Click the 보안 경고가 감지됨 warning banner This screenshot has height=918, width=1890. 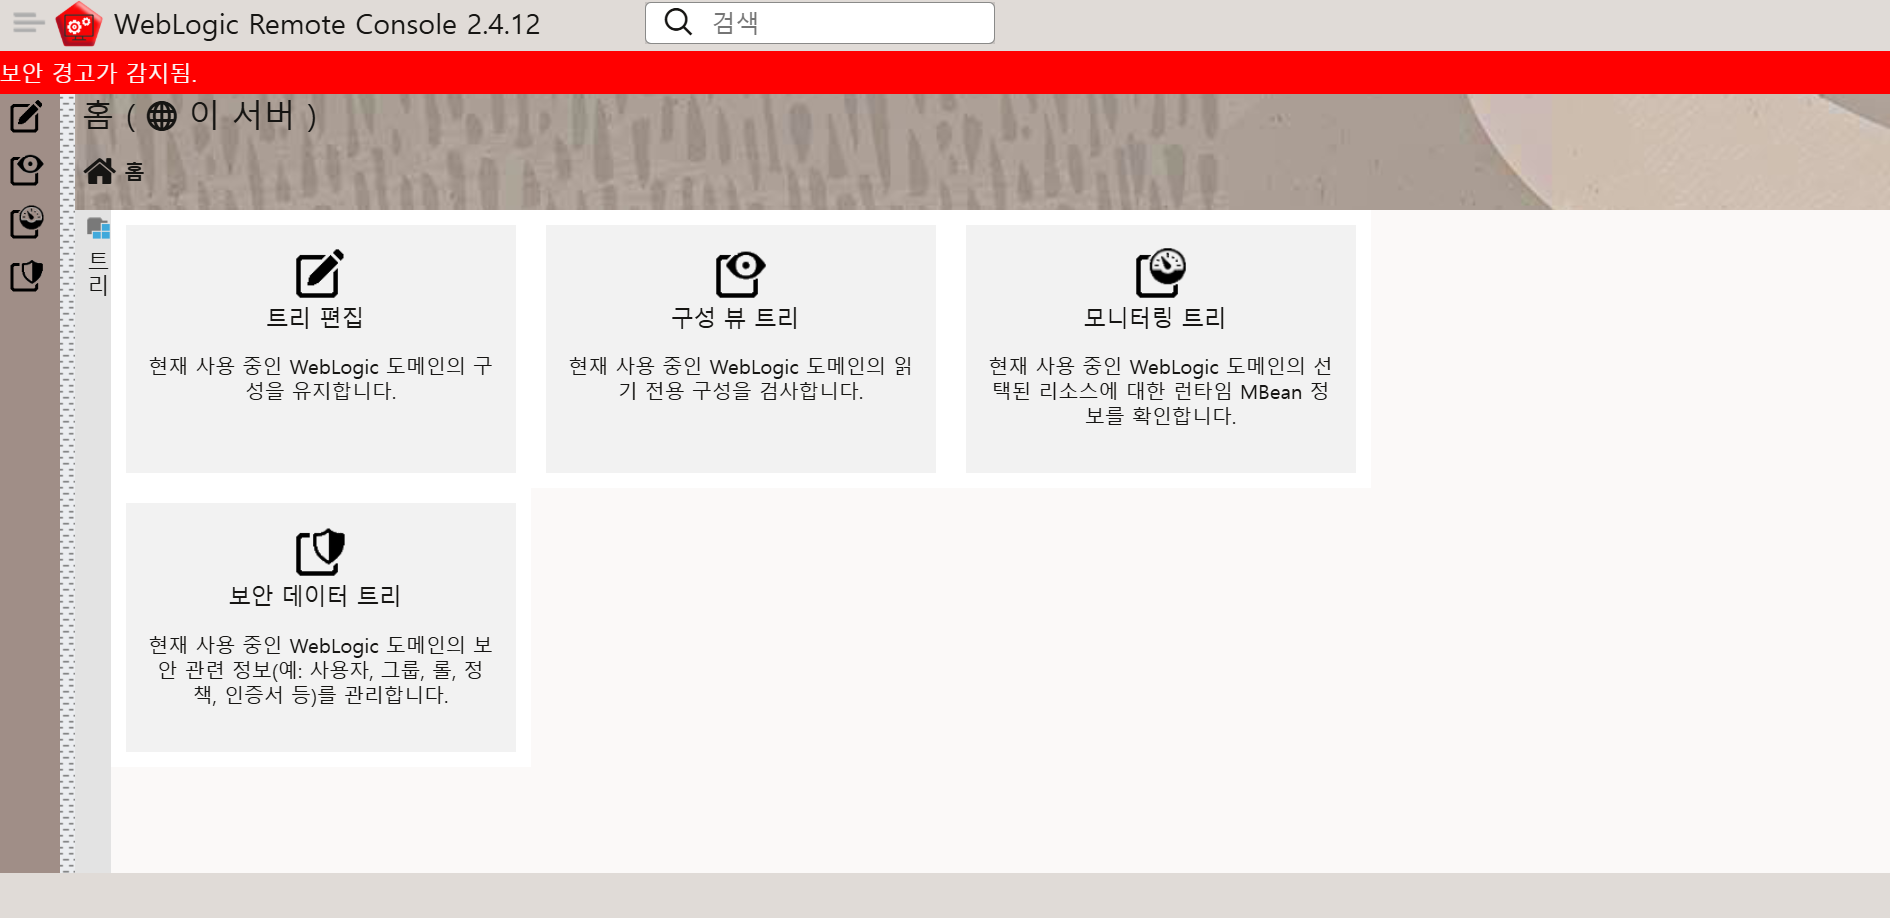pyautogui.click(x=945, y=73)
